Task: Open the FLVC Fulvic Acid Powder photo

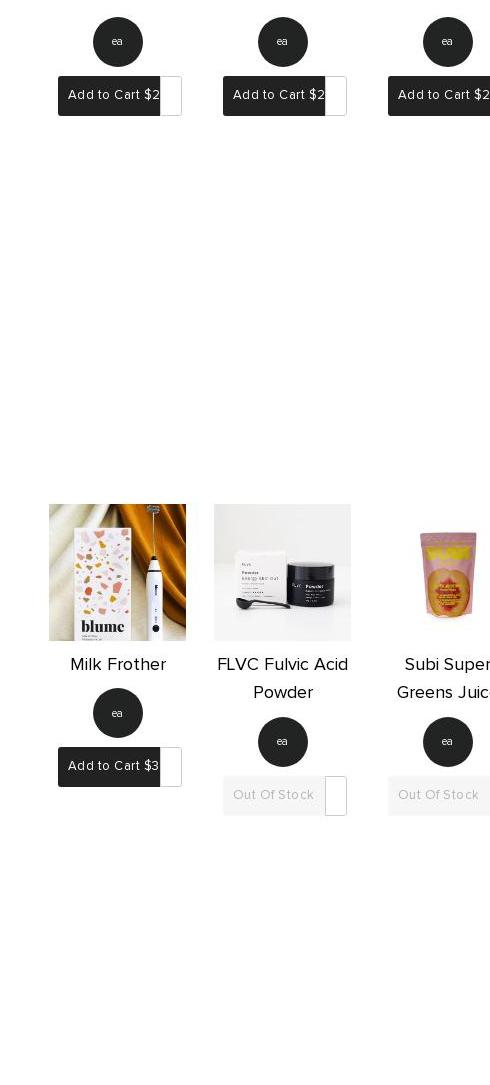Action: pos(282,572)
